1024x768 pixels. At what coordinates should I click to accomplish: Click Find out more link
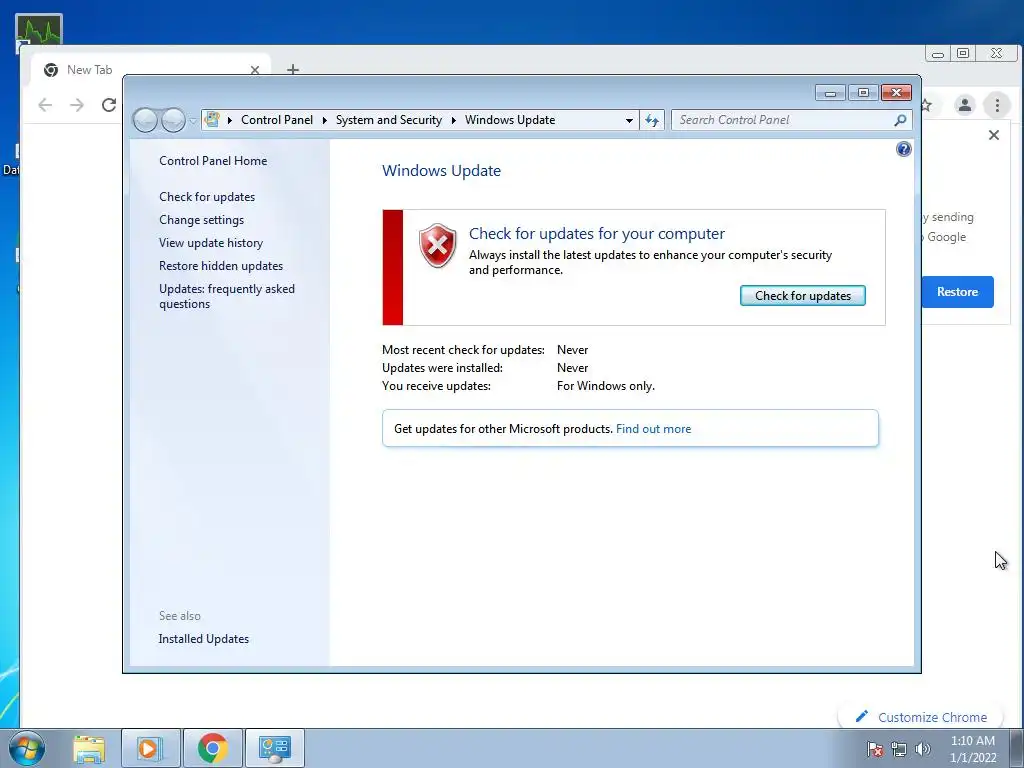click(653, 429)
